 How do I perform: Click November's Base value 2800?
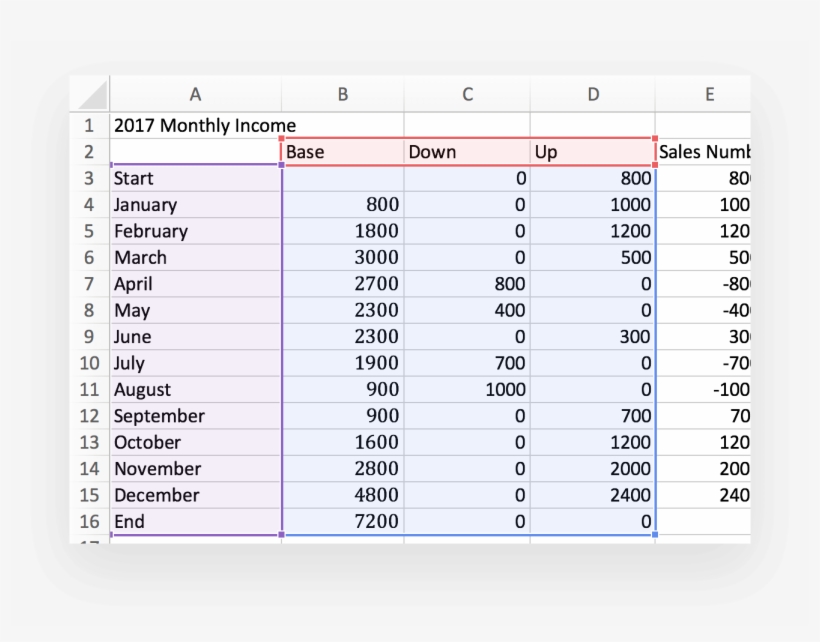343,468
